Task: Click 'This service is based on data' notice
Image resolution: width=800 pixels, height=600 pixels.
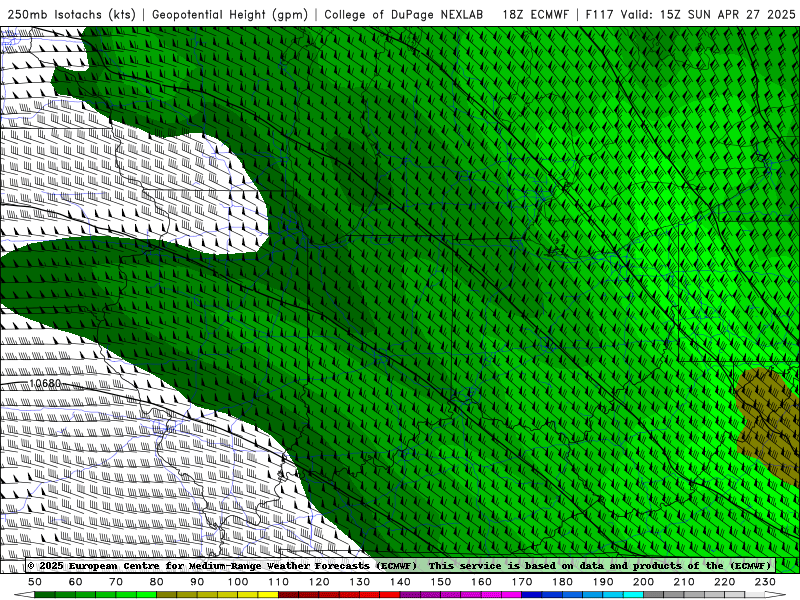Action: tap(518, 565)
